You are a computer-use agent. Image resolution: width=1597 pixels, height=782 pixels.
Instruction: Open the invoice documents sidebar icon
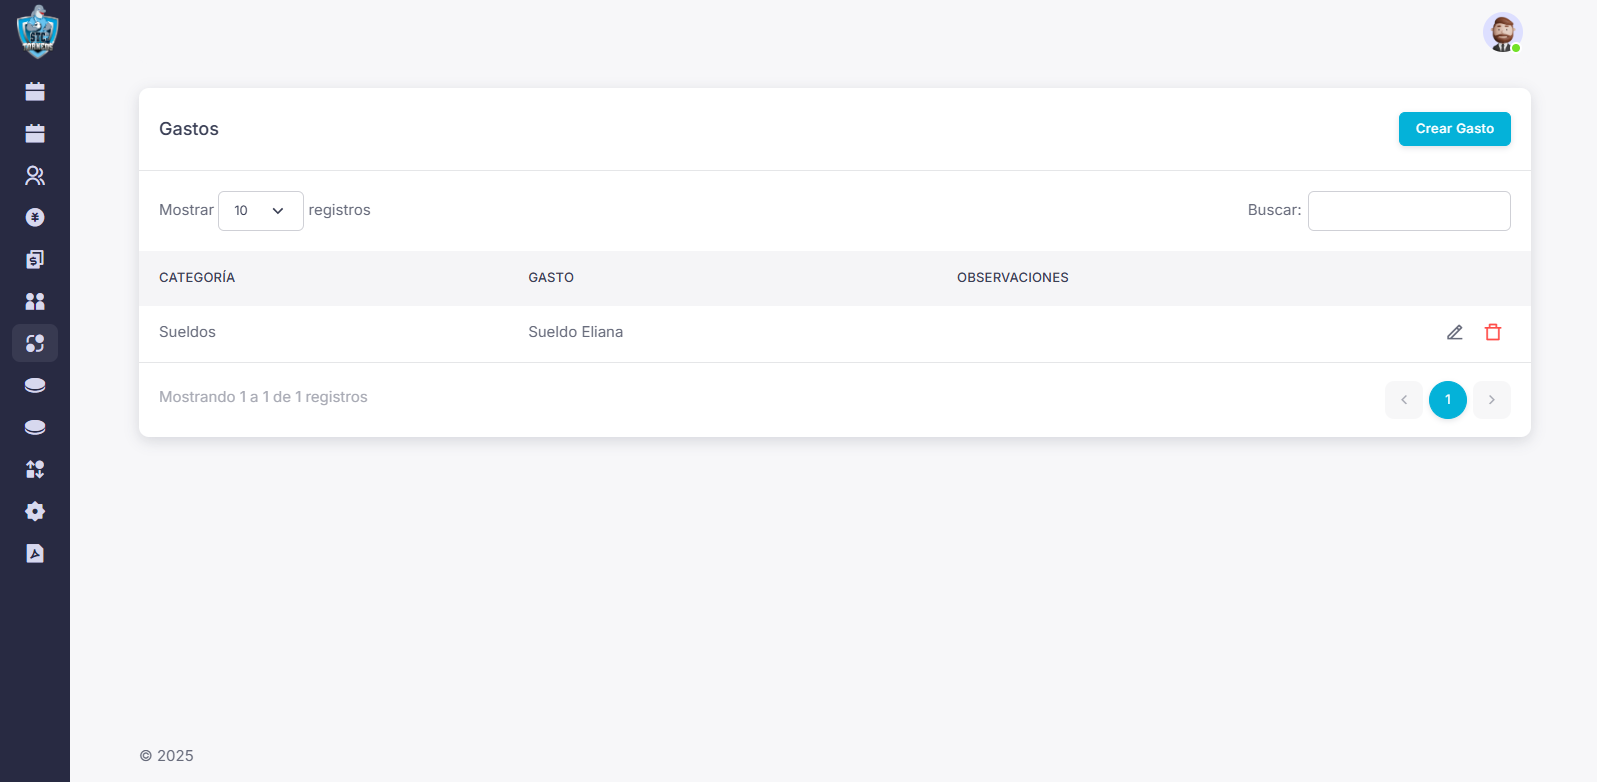click(35, 260)
